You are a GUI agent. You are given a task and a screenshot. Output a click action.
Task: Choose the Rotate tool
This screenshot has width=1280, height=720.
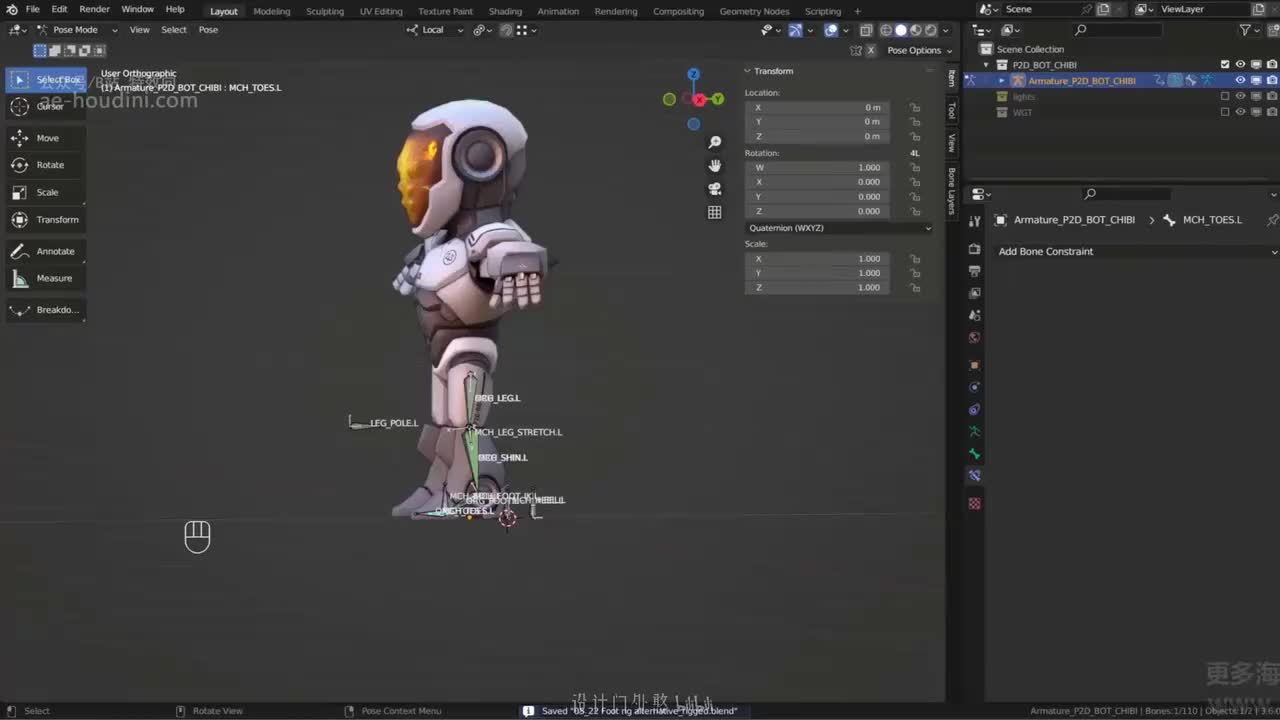(46, 165)
